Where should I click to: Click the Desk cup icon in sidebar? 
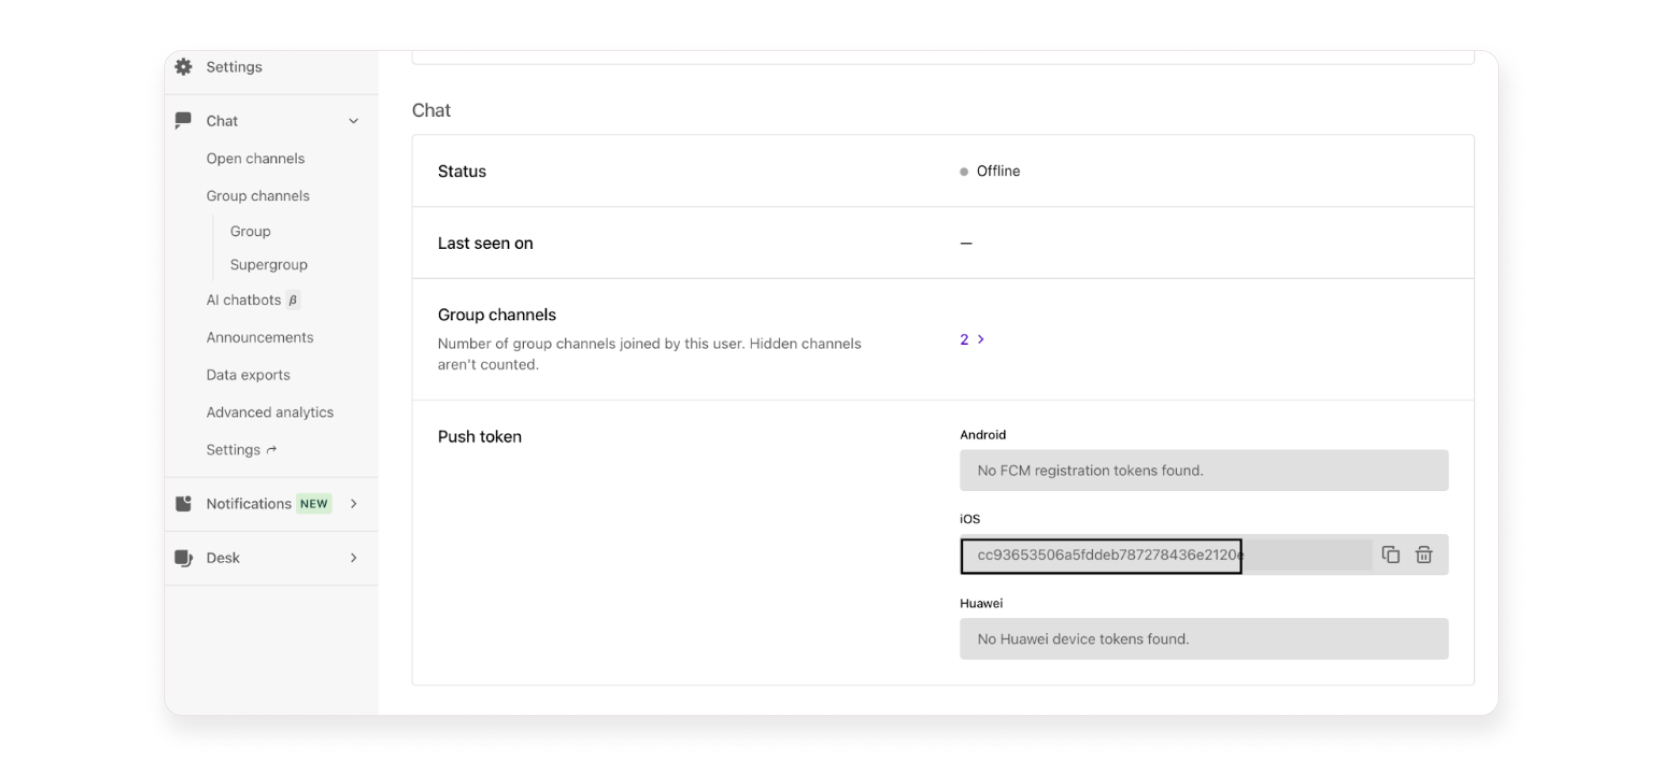click(183, 558)
